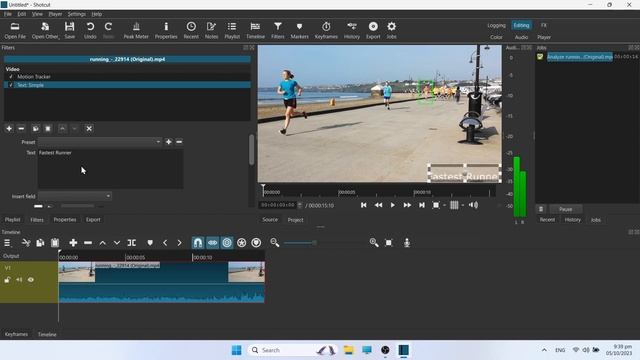Toggle ripple mode in timeline
Screen dimensions: 640x360
click(x=227, y=243)
